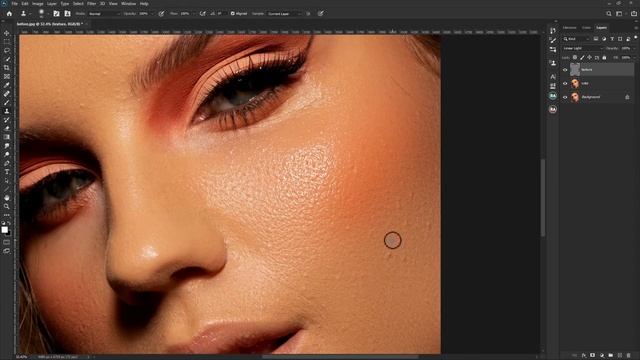
Task: Create a new layer button
Action: pyautogui.click(x=620, y=356)
